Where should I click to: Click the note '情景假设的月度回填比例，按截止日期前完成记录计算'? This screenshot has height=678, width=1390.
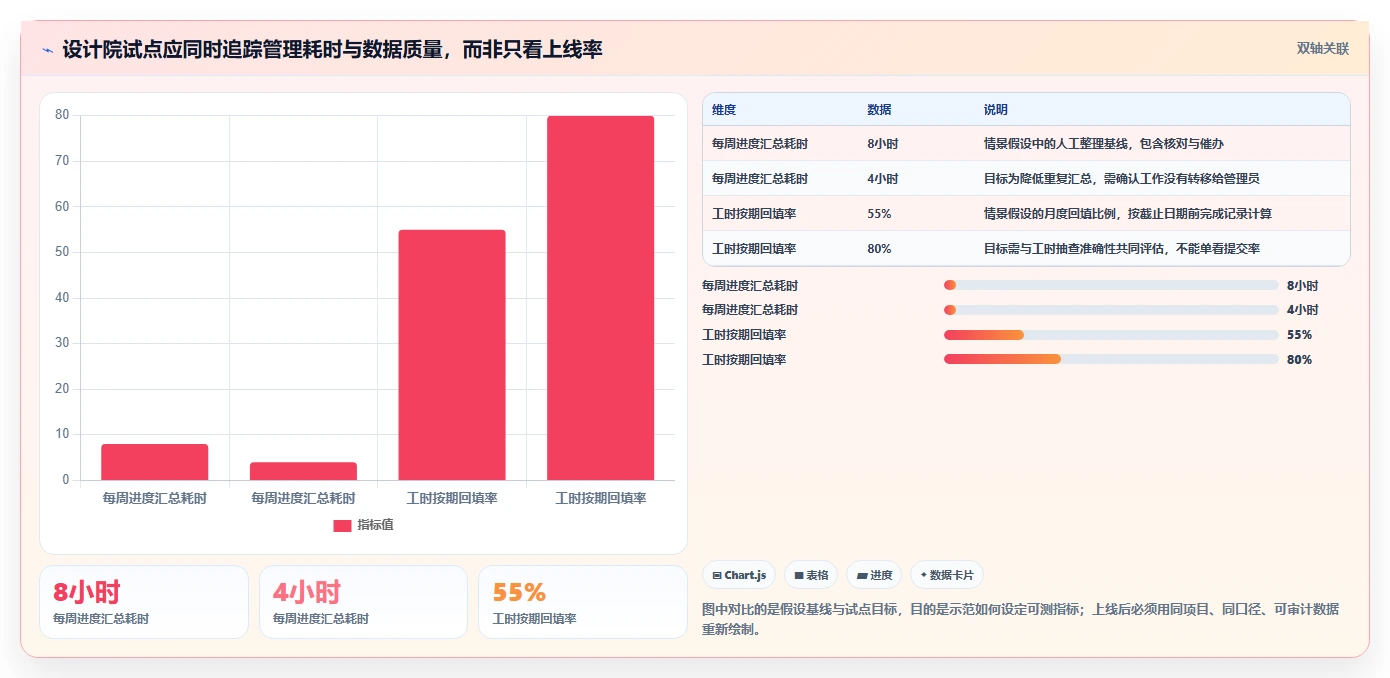point(1128,214)
